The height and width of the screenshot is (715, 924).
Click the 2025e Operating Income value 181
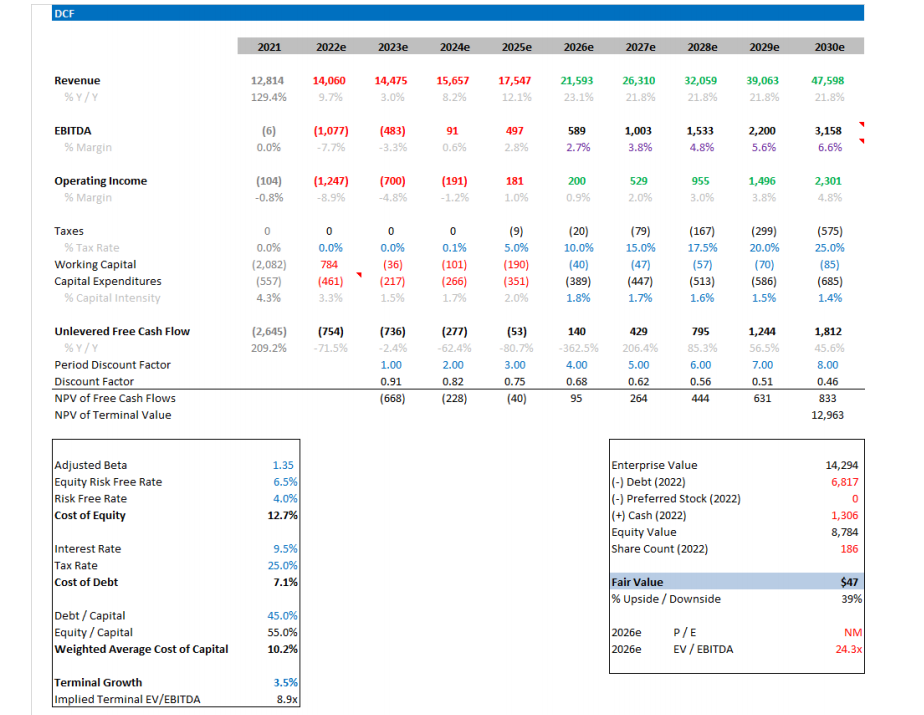pos(516,181)
